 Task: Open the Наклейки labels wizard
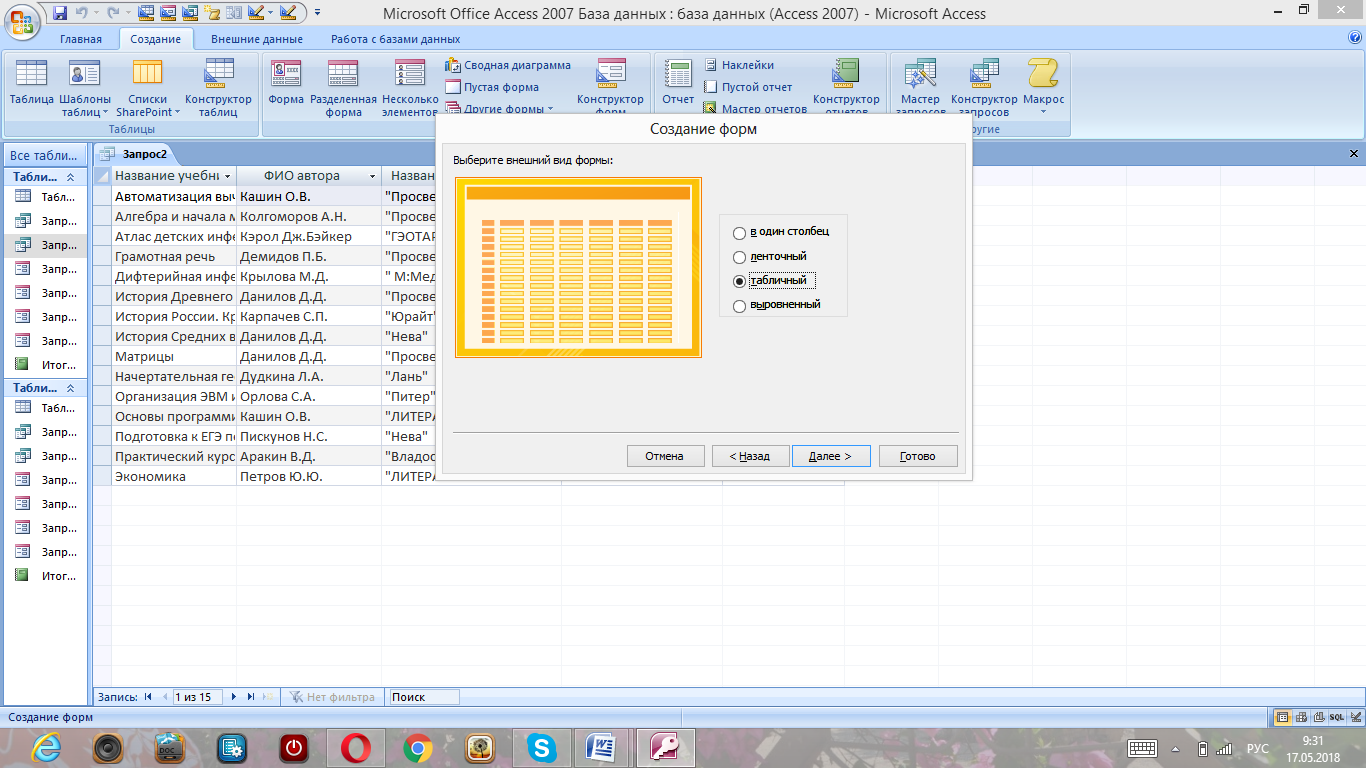tap(738, 65)
